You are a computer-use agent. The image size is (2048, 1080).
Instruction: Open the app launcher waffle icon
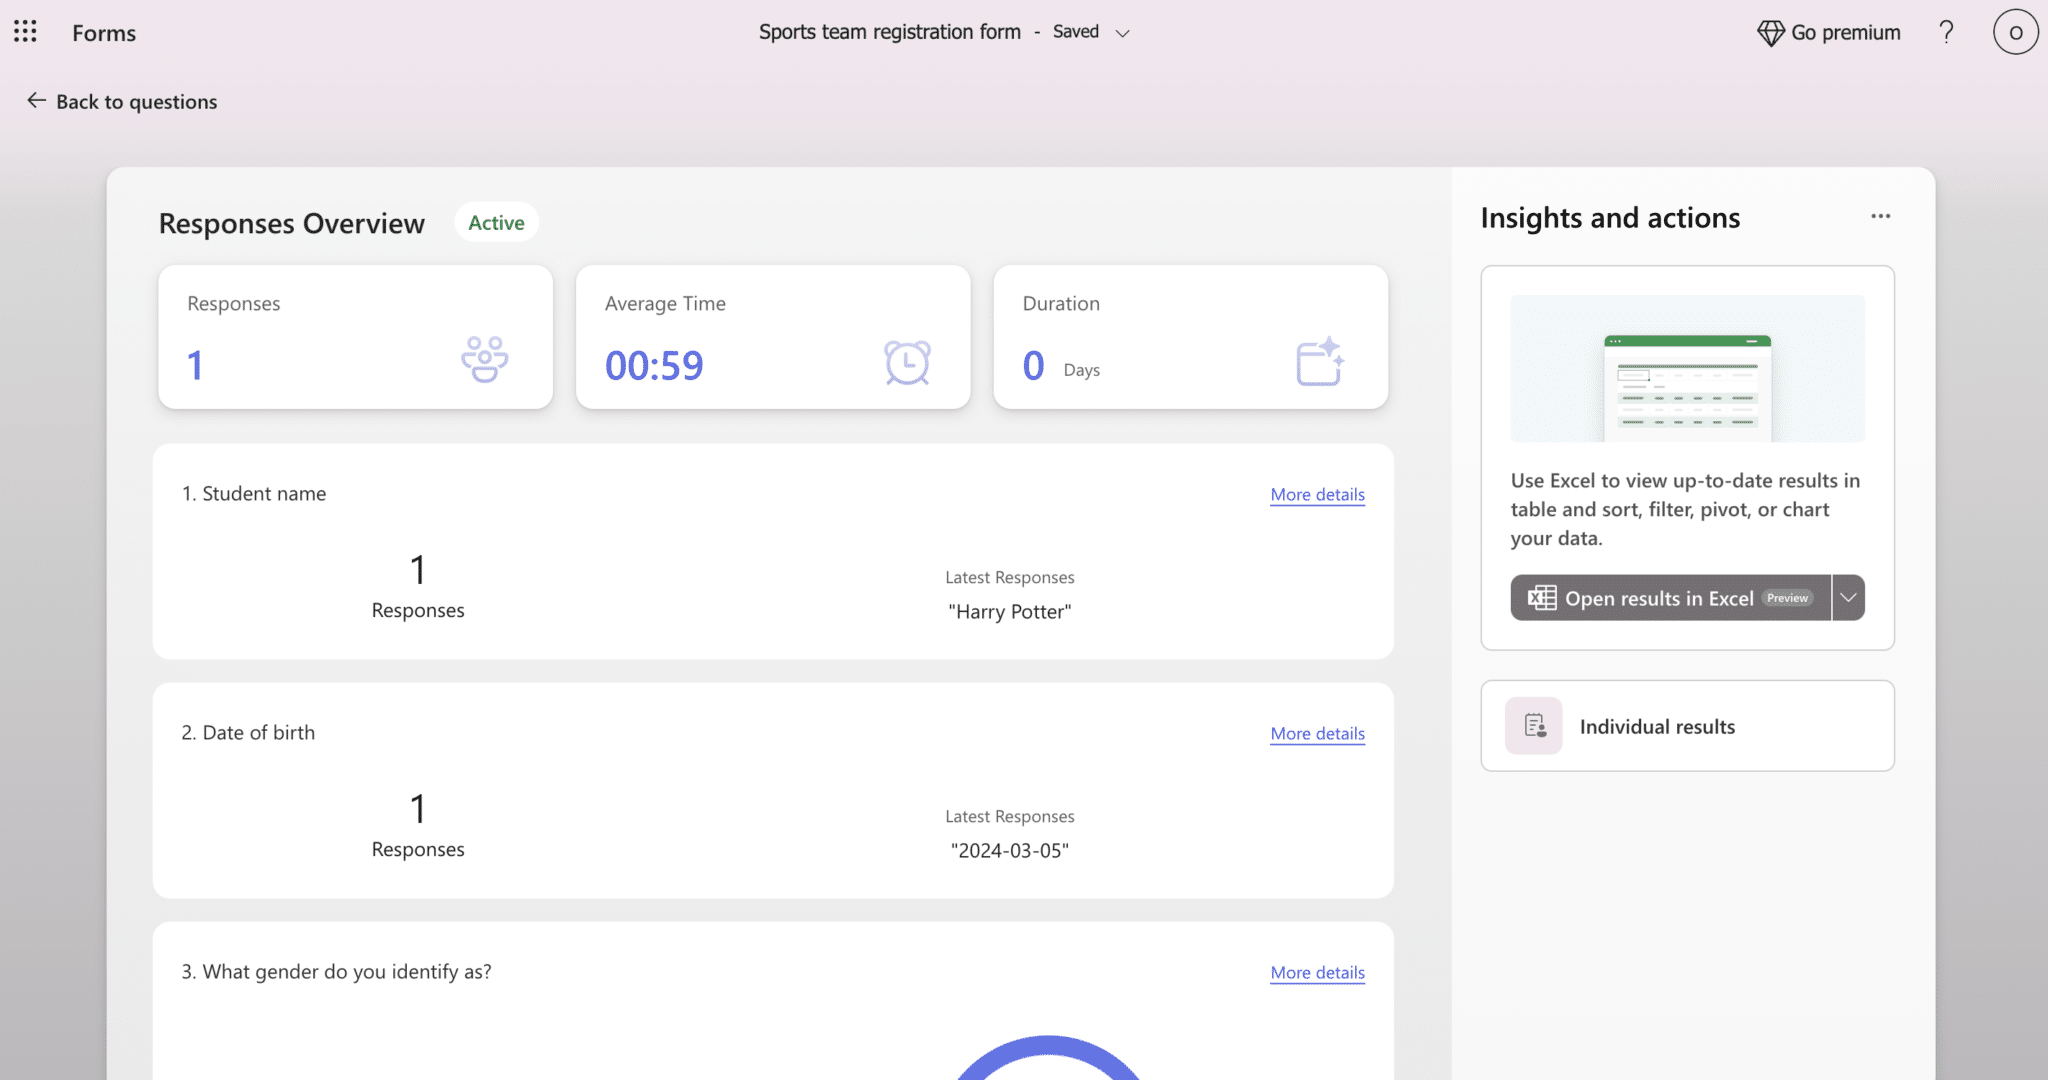pos(25,31)
